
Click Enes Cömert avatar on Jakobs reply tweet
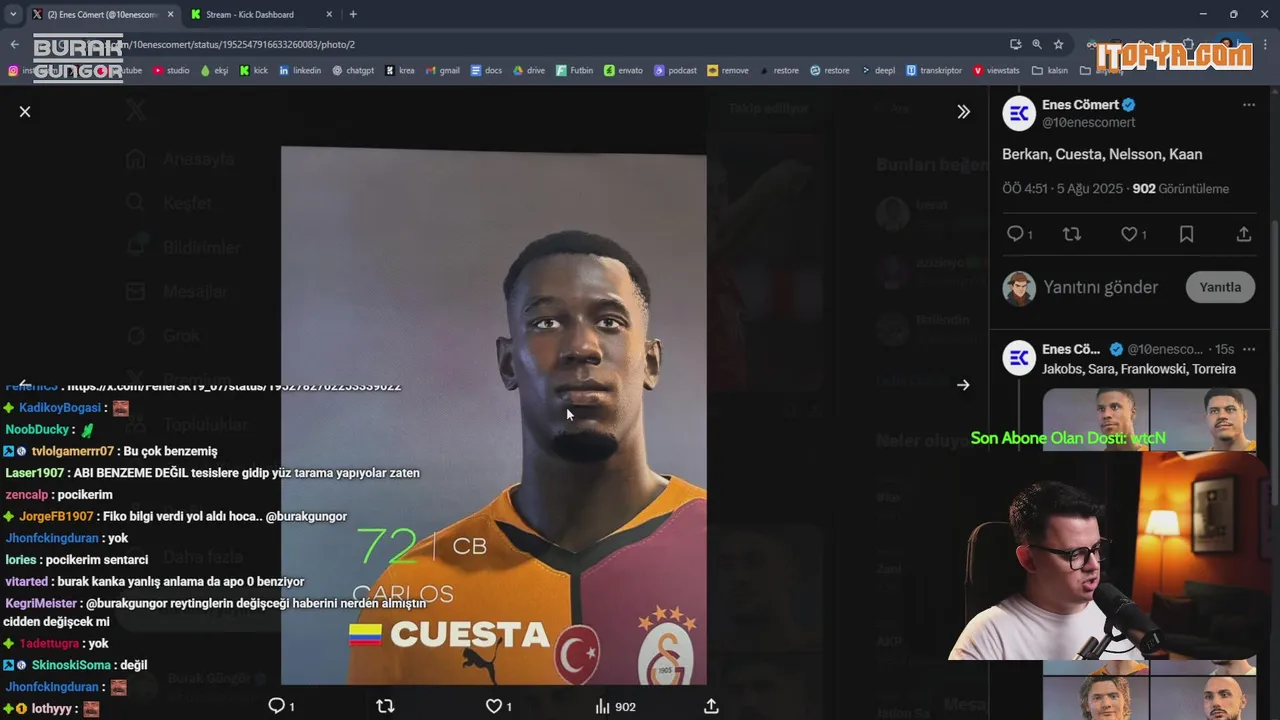pos(1019,358)
